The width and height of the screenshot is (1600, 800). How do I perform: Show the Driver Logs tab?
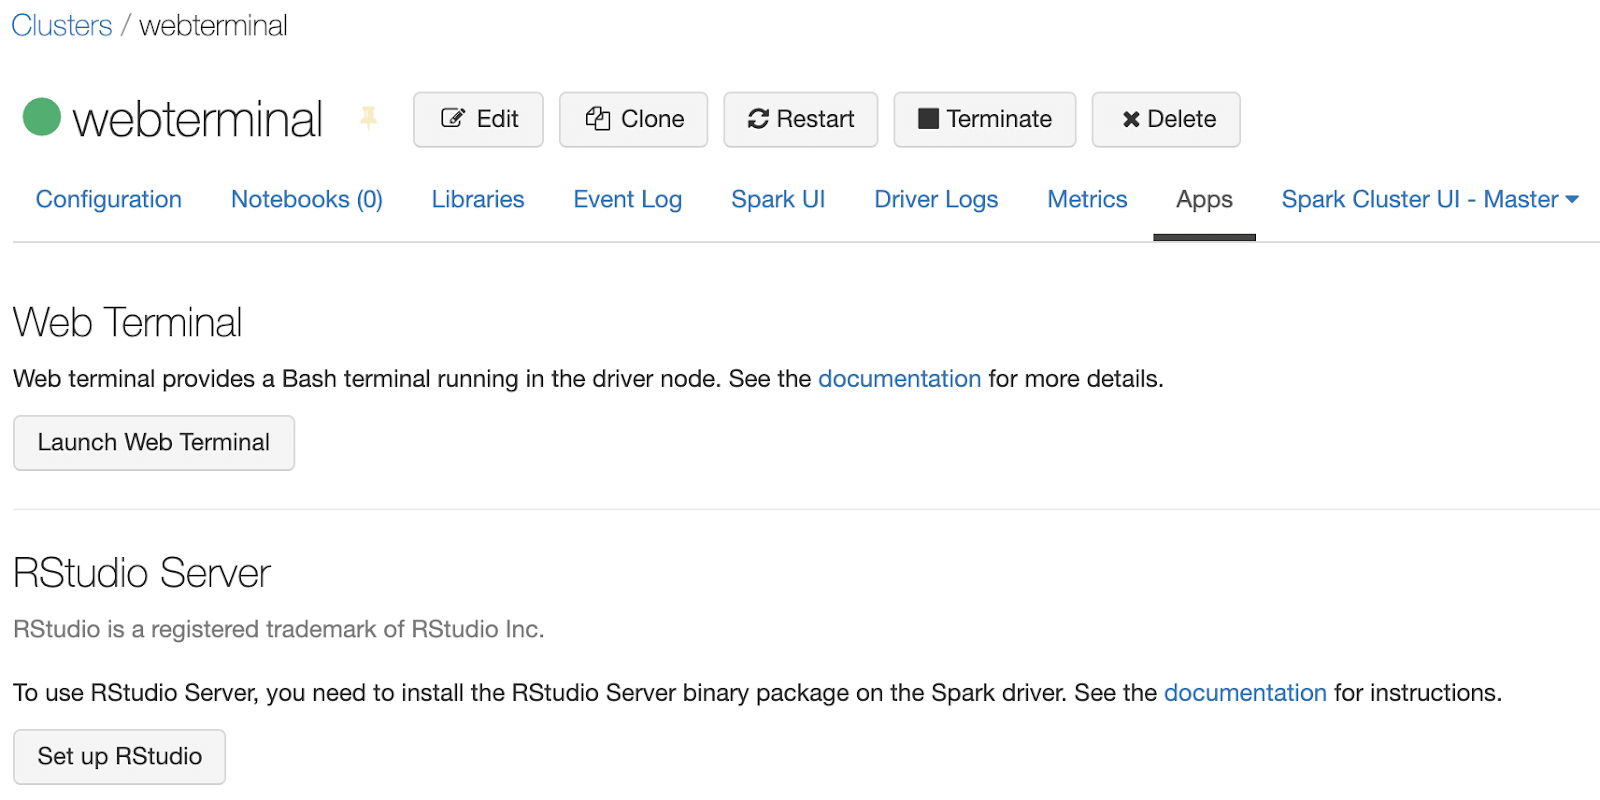click(936, 200)
